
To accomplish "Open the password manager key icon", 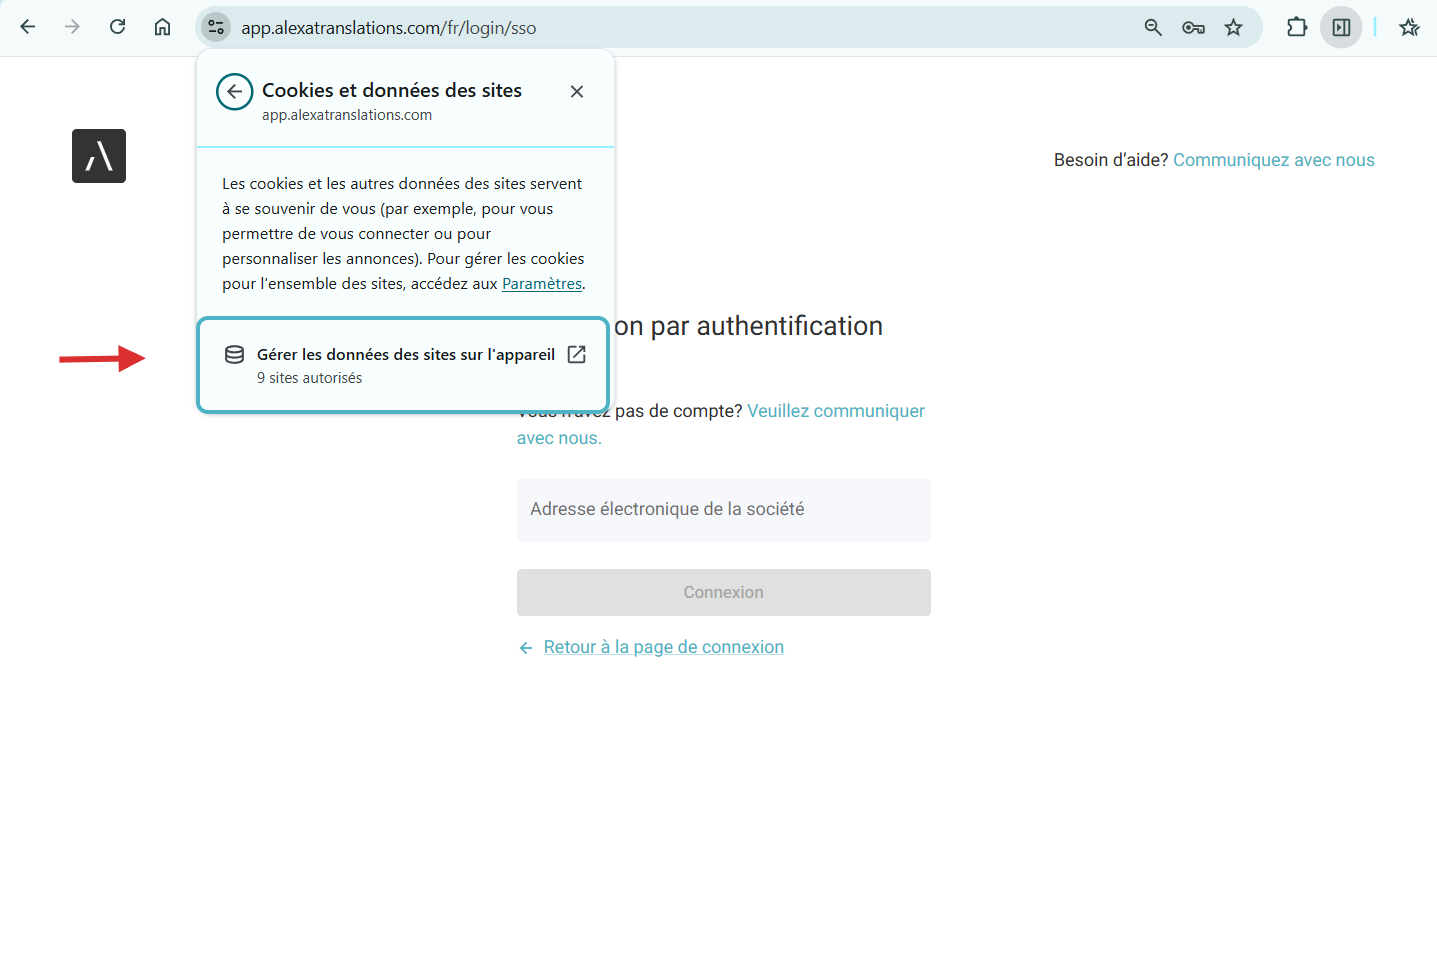I will tap(1193, 27).
